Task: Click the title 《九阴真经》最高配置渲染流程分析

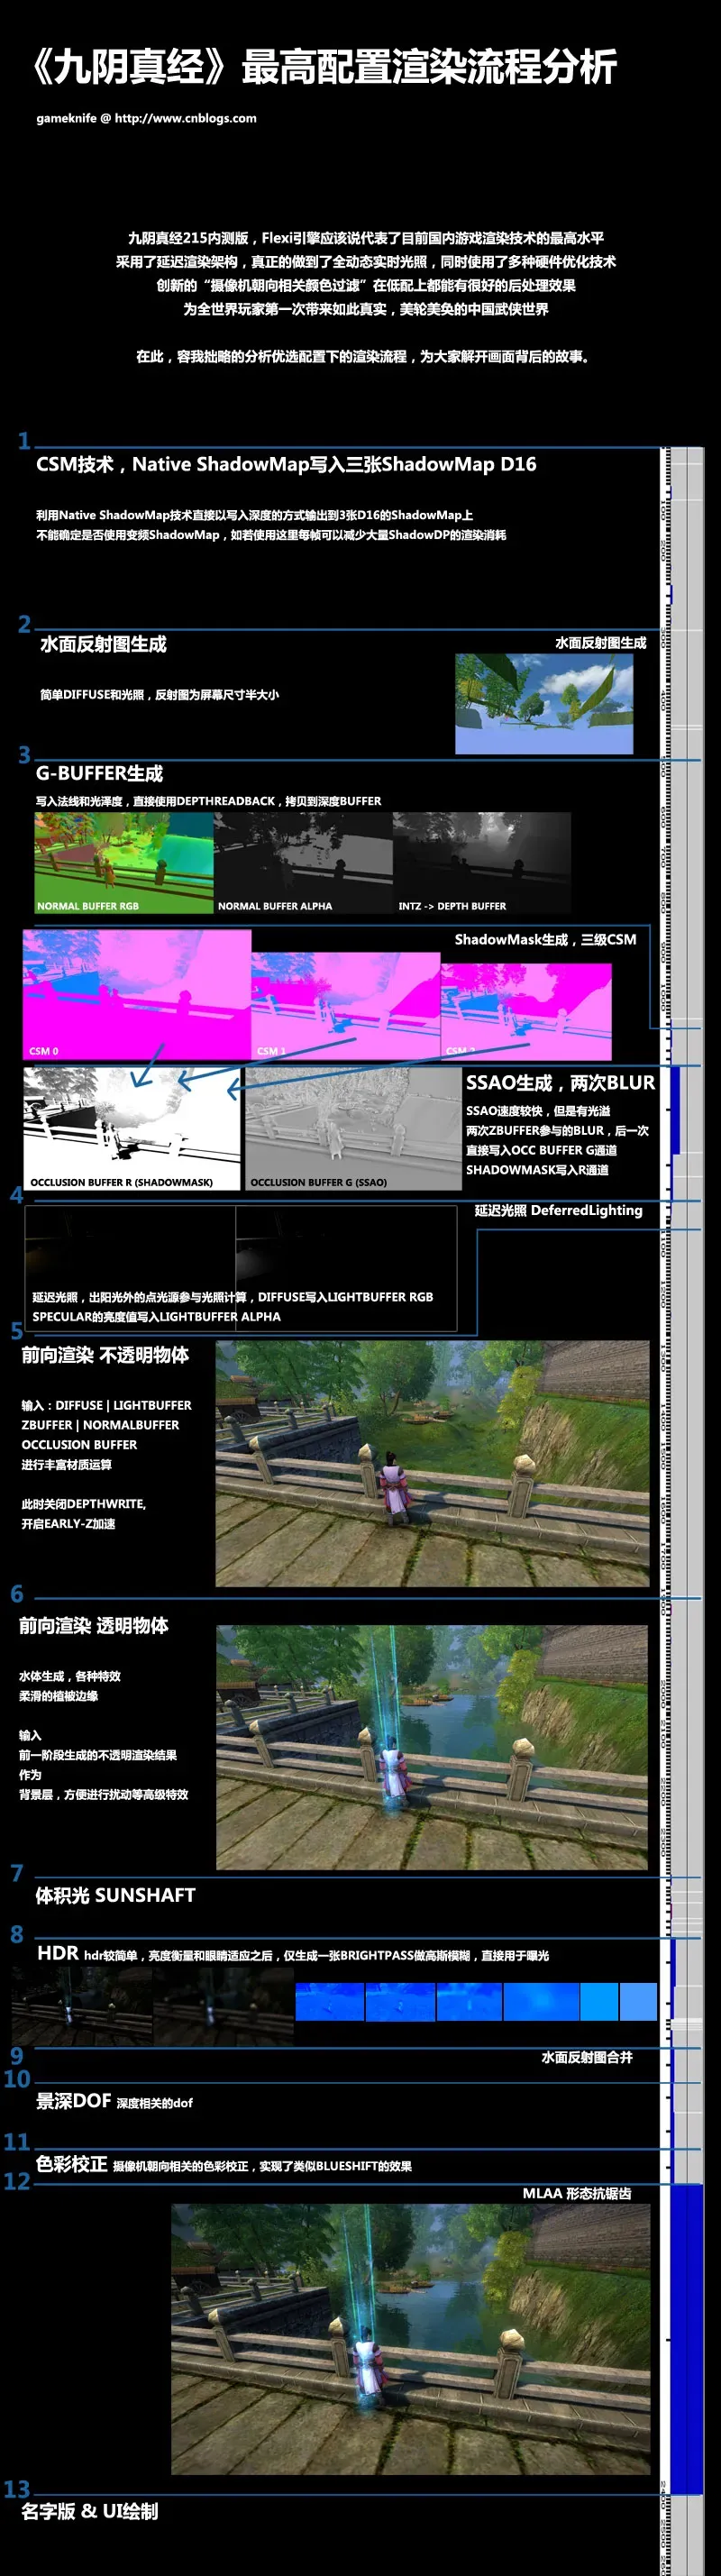Action: click(323, 67)
